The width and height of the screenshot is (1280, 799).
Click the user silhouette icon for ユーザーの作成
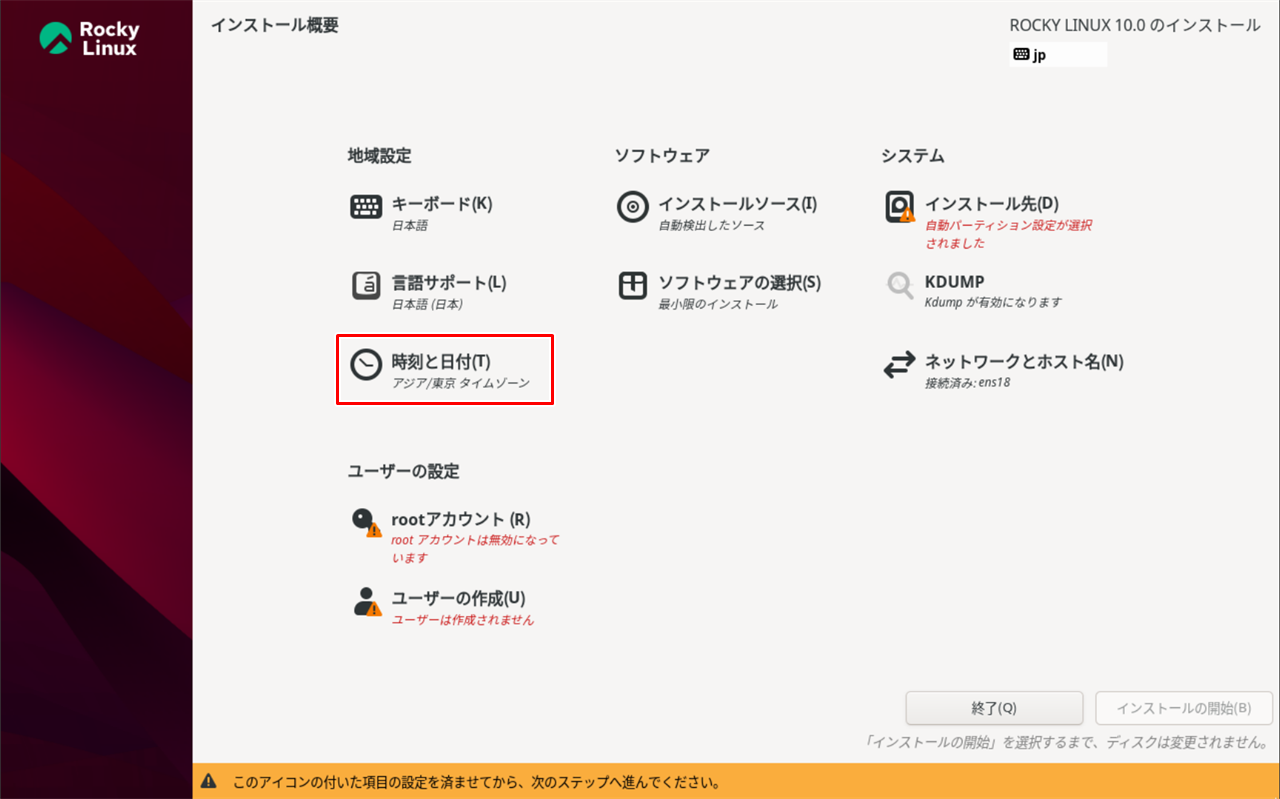pyautogui.click(x=366, y=601)
